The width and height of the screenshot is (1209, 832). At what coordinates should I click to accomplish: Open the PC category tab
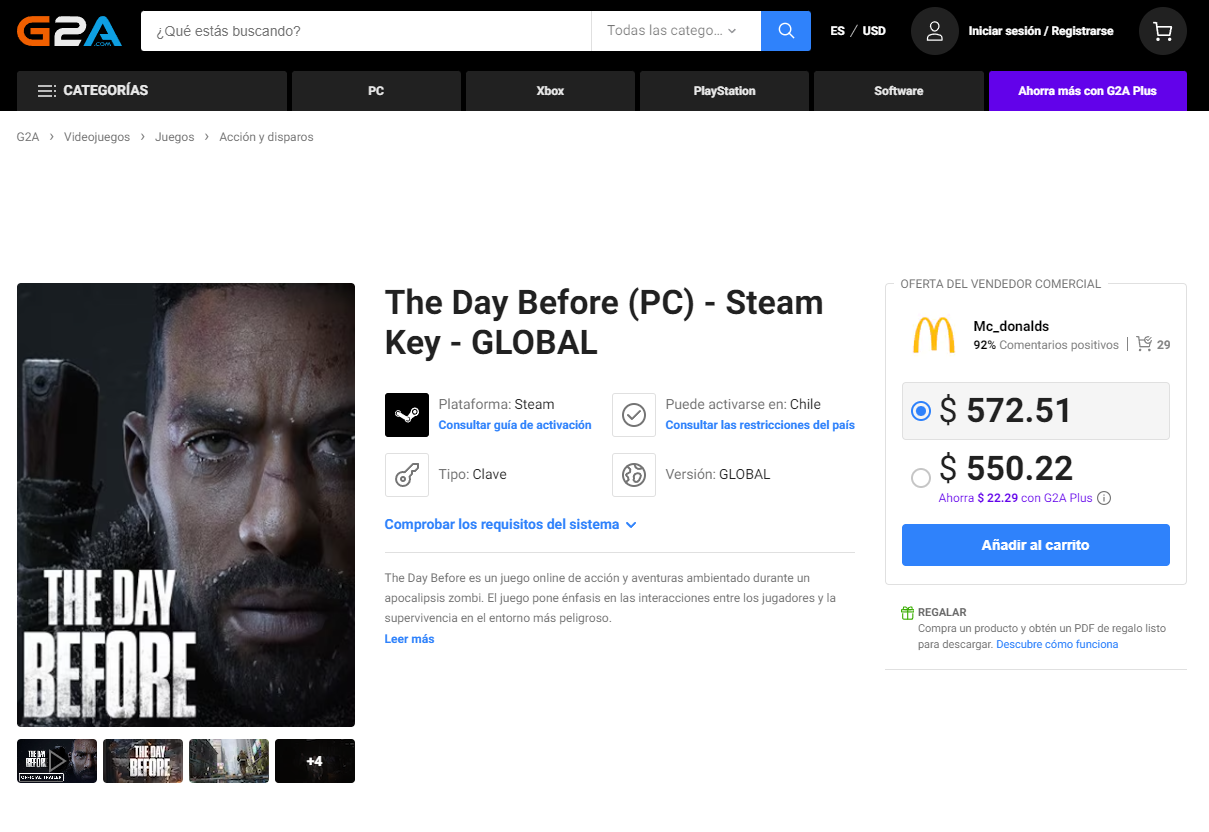[x=376, y=91]
